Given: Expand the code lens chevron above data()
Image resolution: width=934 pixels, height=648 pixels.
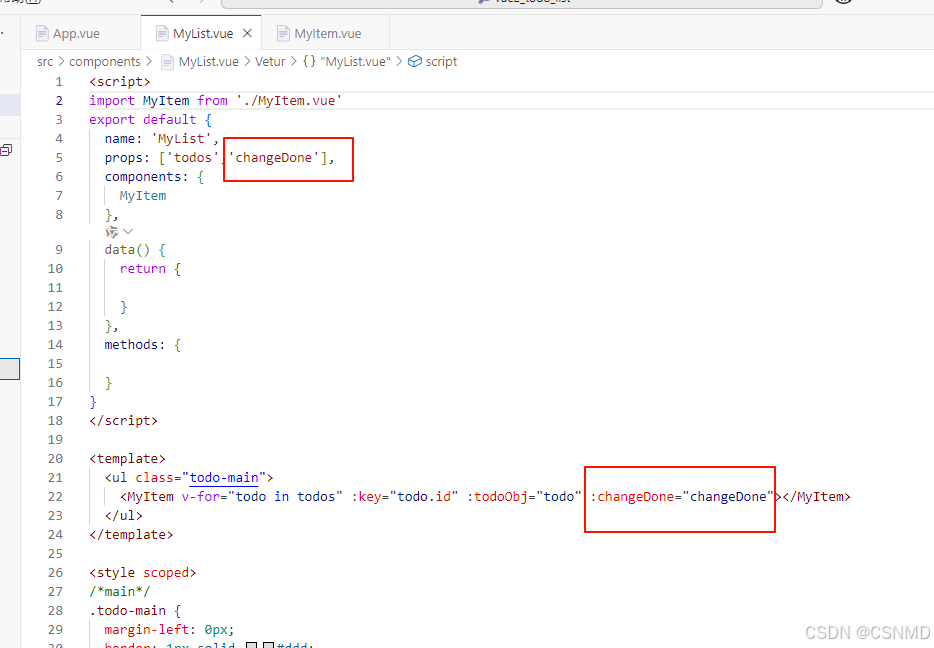Looking at the screenshot, I should pyautogui.click(x=128, y=231).
